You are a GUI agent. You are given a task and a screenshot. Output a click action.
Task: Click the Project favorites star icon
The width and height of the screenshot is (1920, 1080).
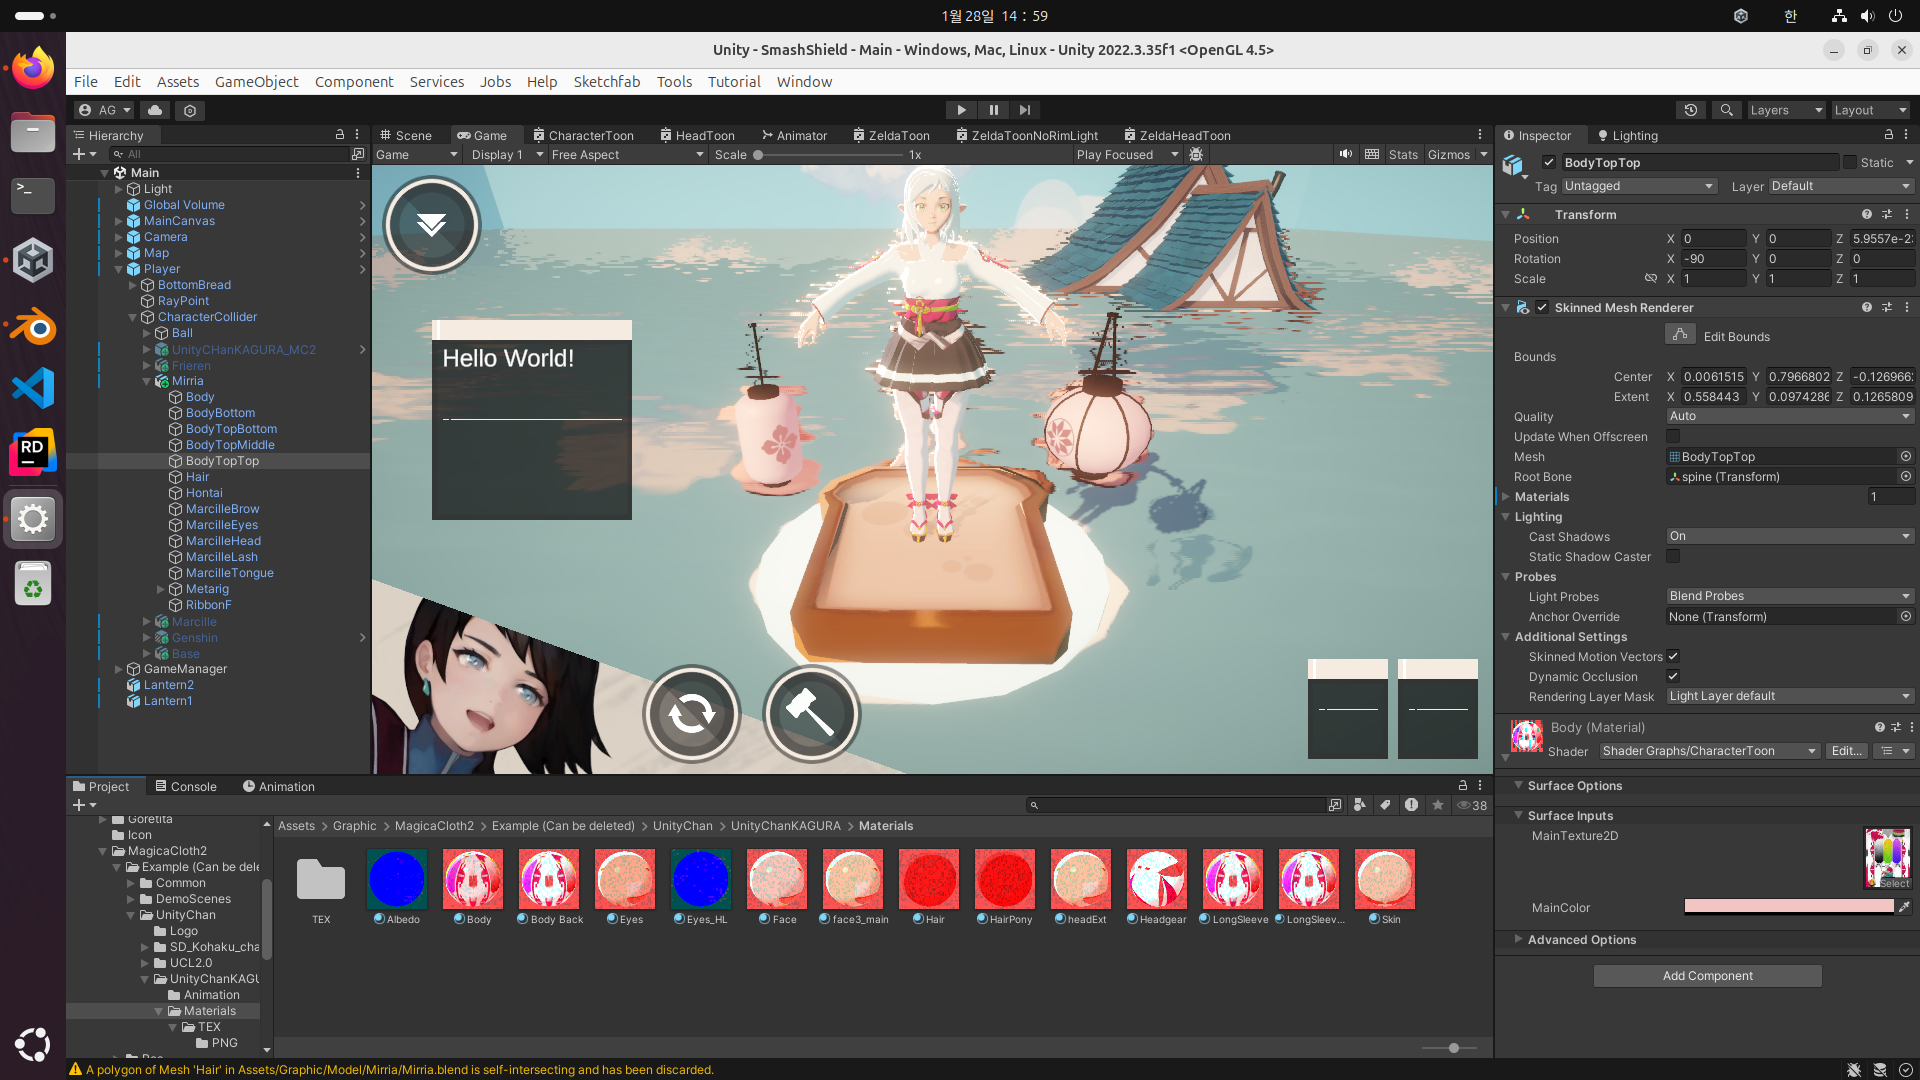[1437, 805]
